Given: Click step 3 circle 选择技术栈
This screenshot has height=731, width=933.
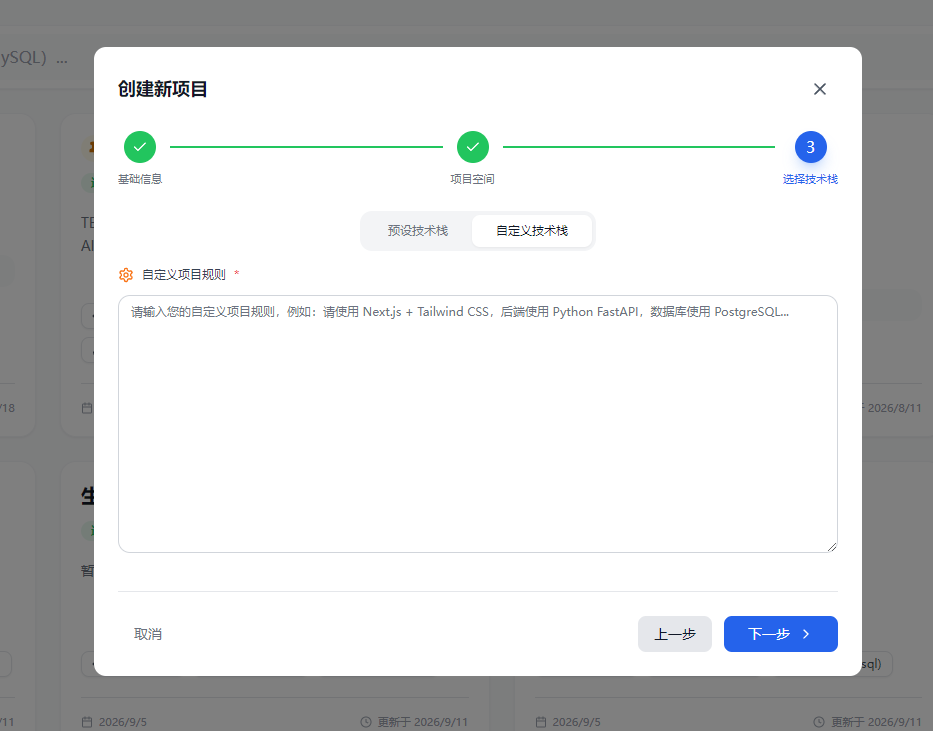Looking at the screenshot, I should (810, 147).
